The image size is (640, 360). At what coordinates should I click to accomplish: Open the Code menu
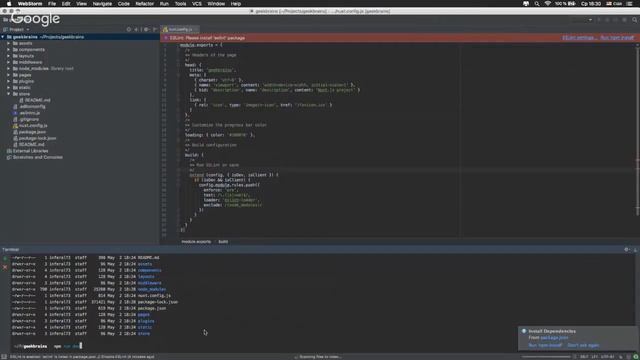[x=124, y=4]
